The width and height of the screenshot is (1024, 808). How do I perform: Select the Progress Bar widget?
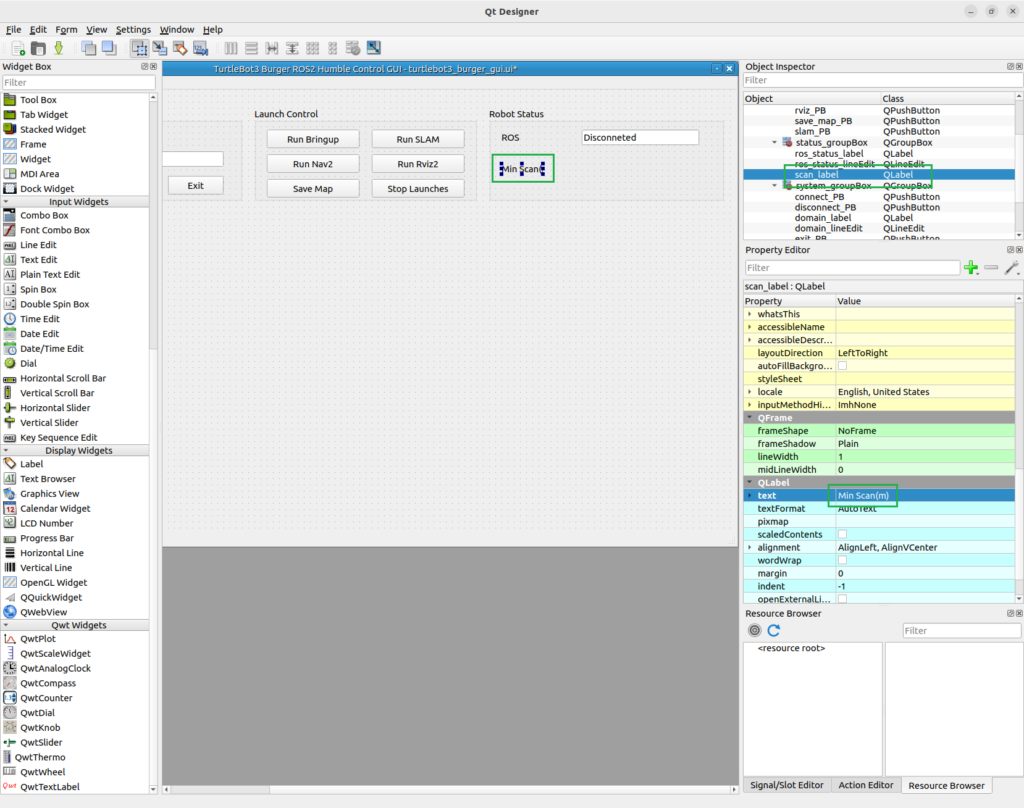[46, 538]
